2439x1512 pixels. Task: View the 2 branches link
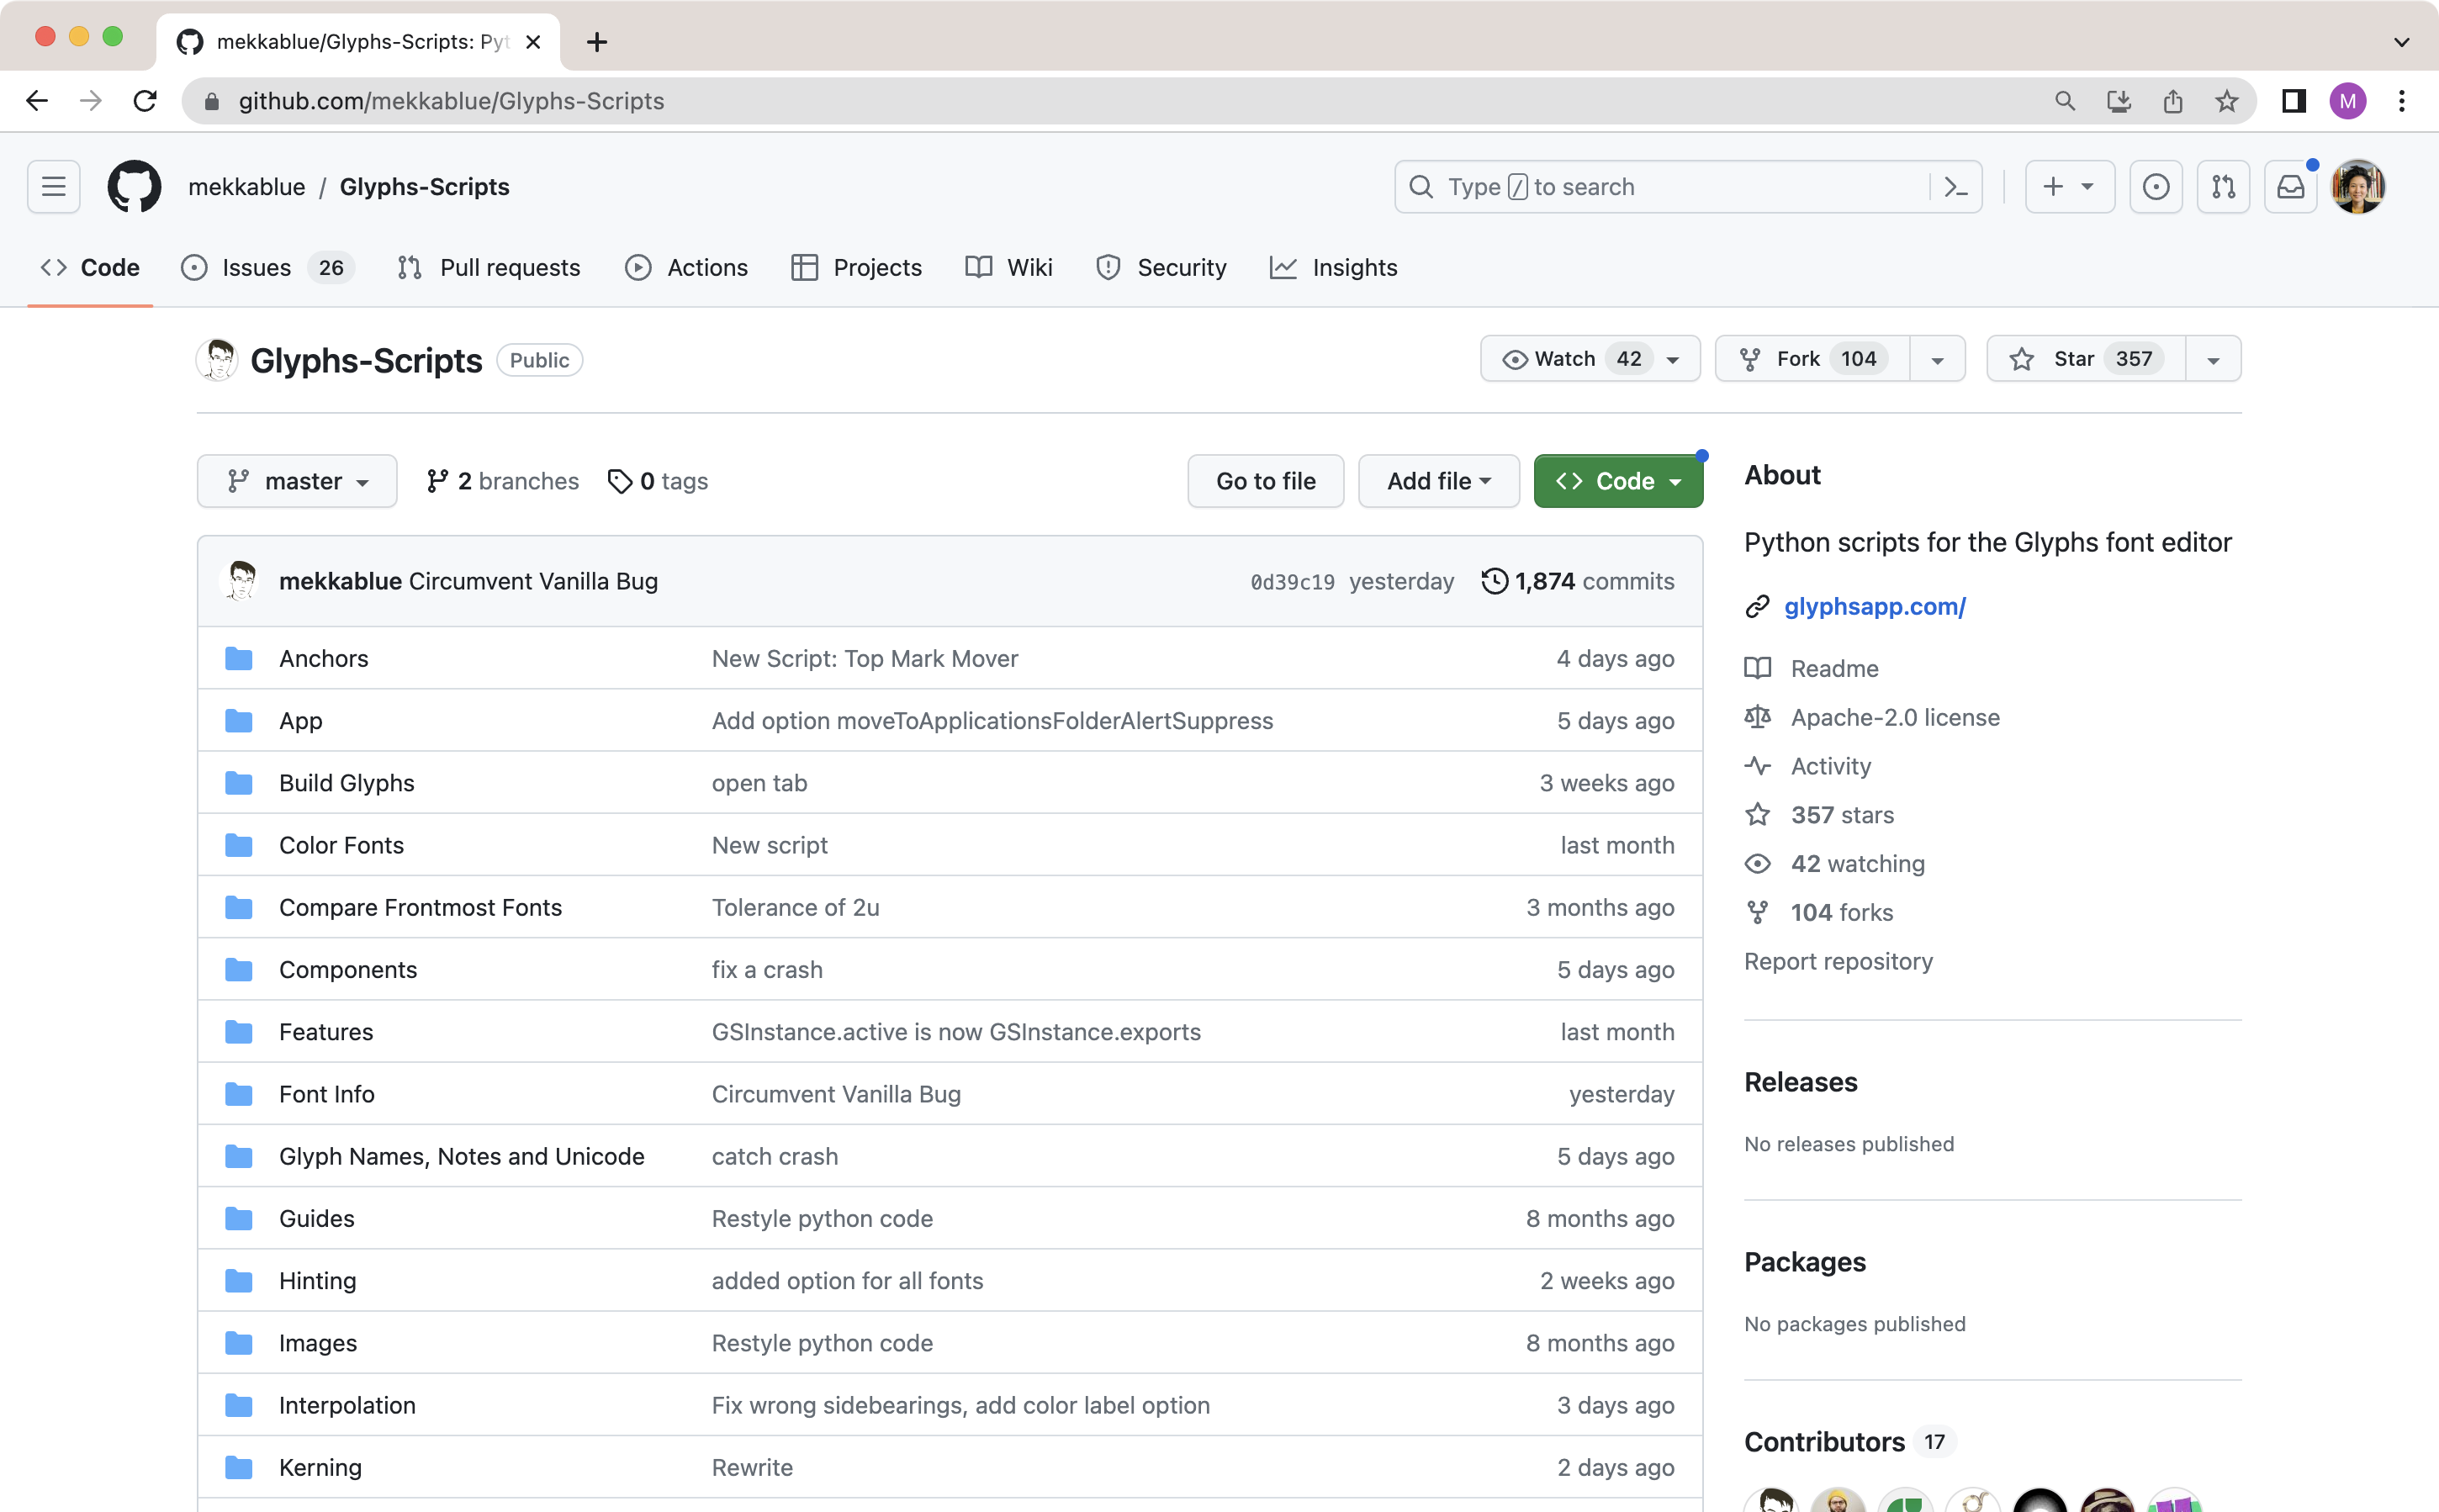pyautogui.click(x=503, y=481)
